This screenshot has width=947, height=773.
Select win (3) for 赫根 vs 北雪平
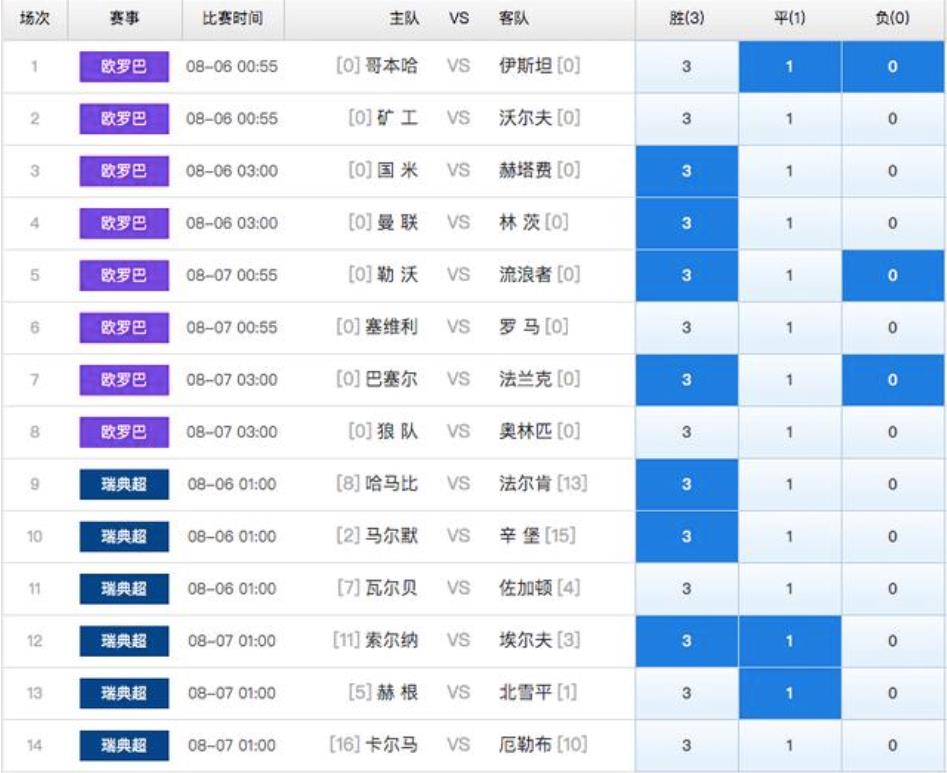687,693
